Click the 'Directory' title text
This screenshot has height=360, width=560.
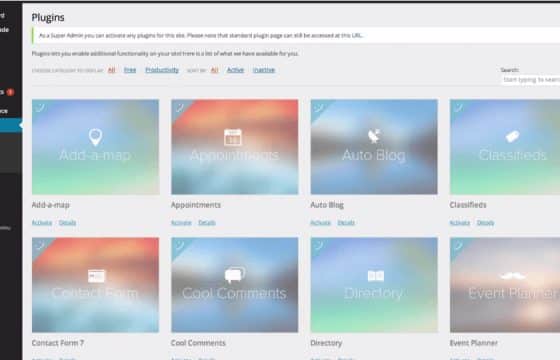click(326, 343)
